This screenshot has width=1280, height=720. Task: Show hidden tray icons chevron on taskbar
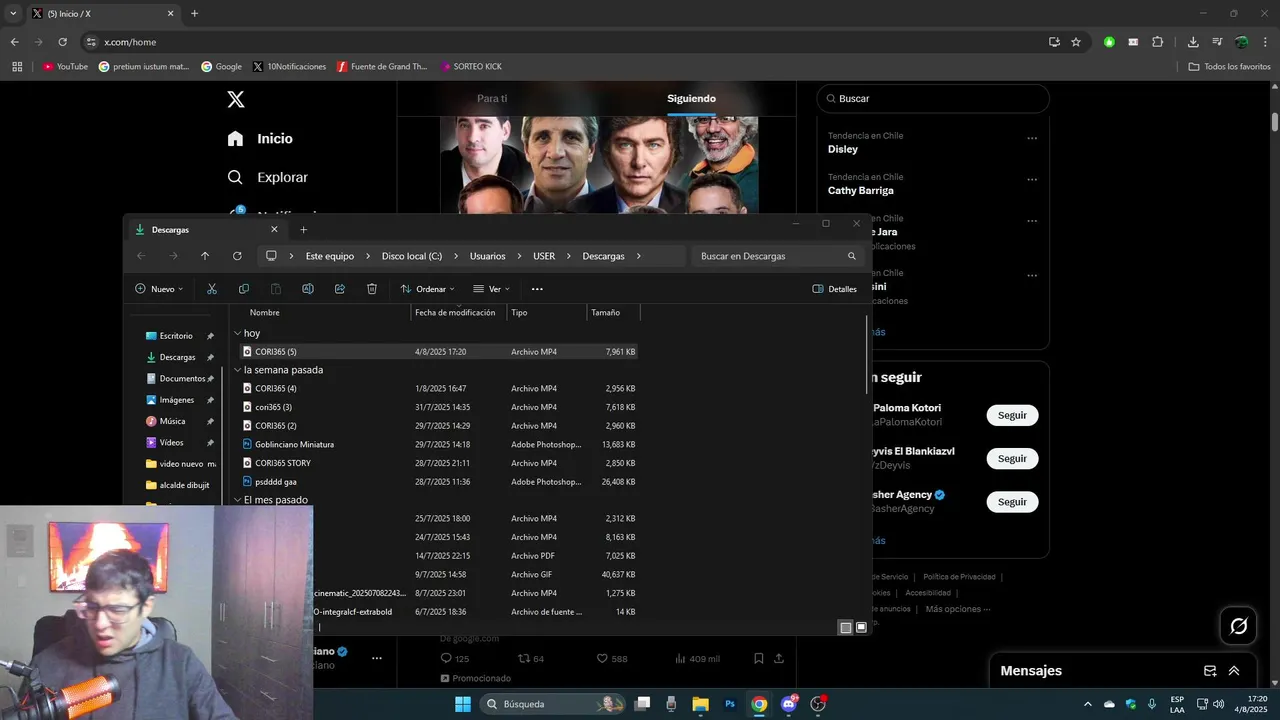click(x=1088, y=704)
